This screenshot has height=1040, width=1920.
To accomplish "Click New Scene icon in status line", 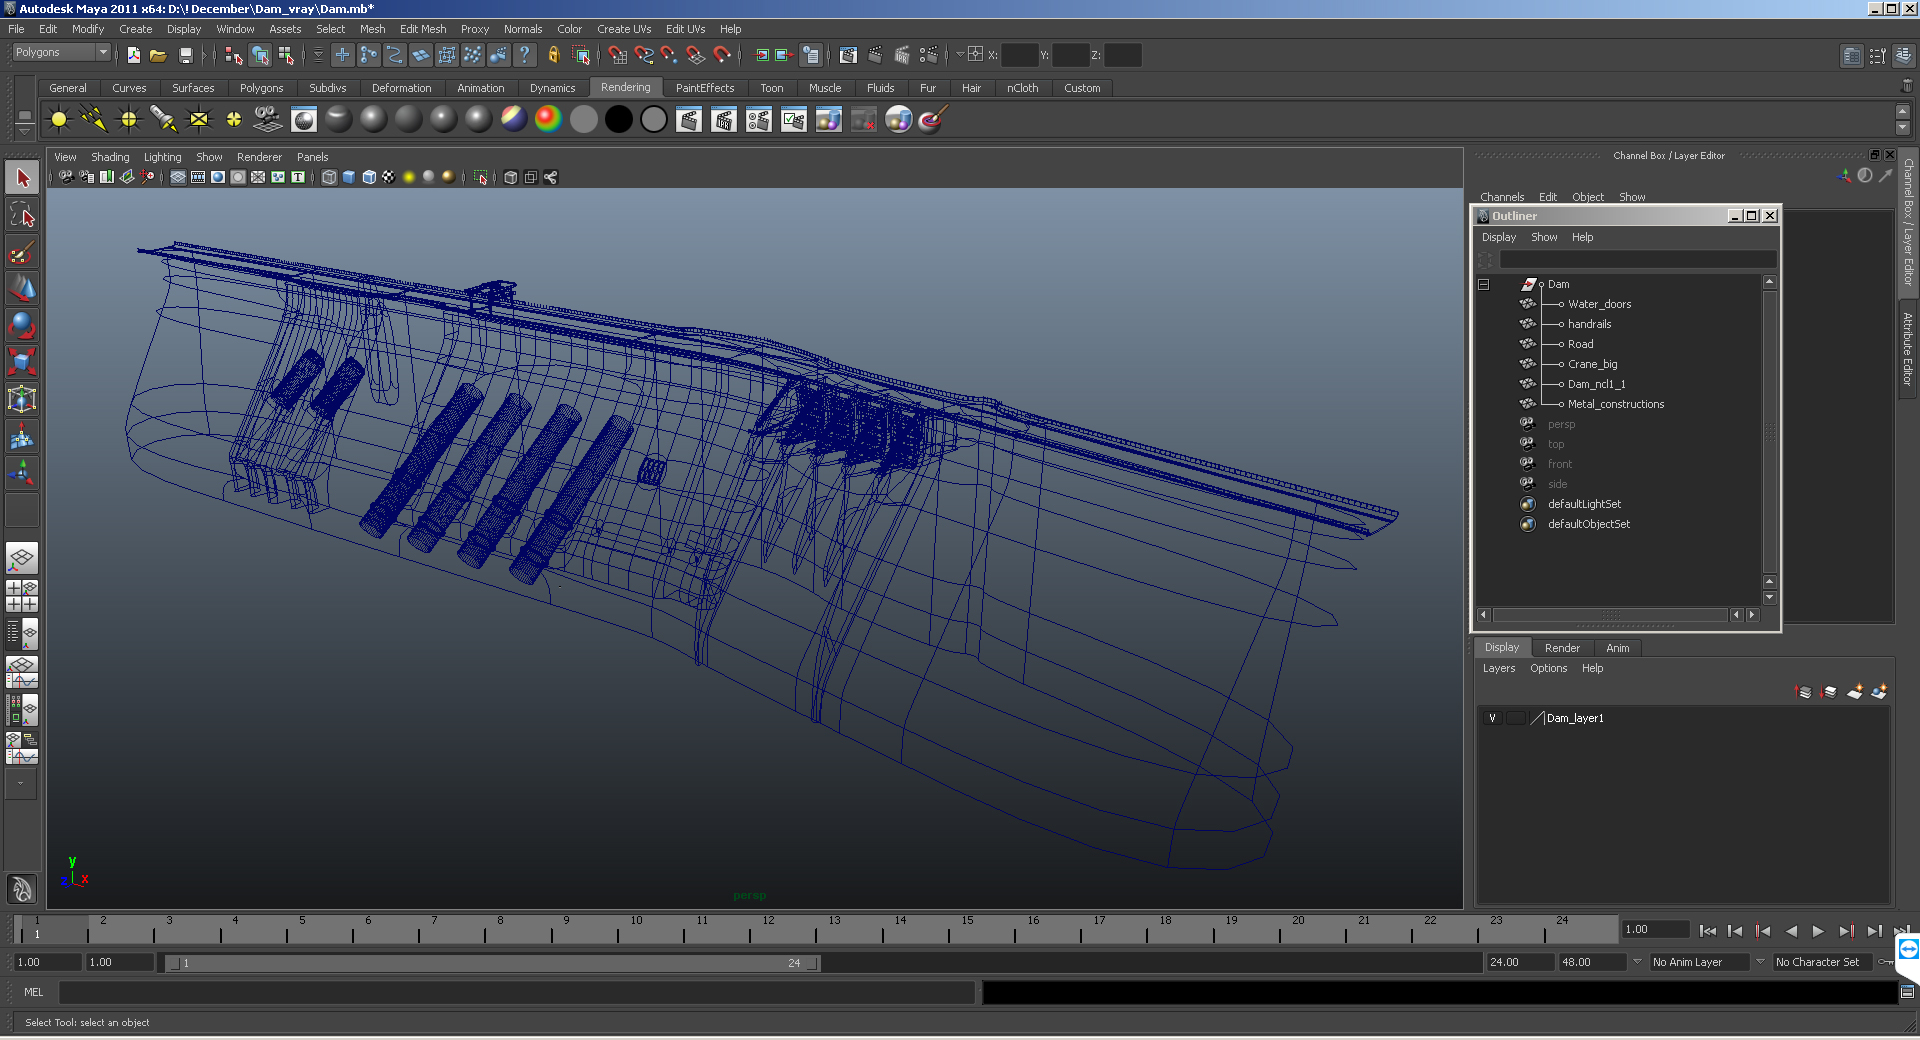I will pos(134,55).
